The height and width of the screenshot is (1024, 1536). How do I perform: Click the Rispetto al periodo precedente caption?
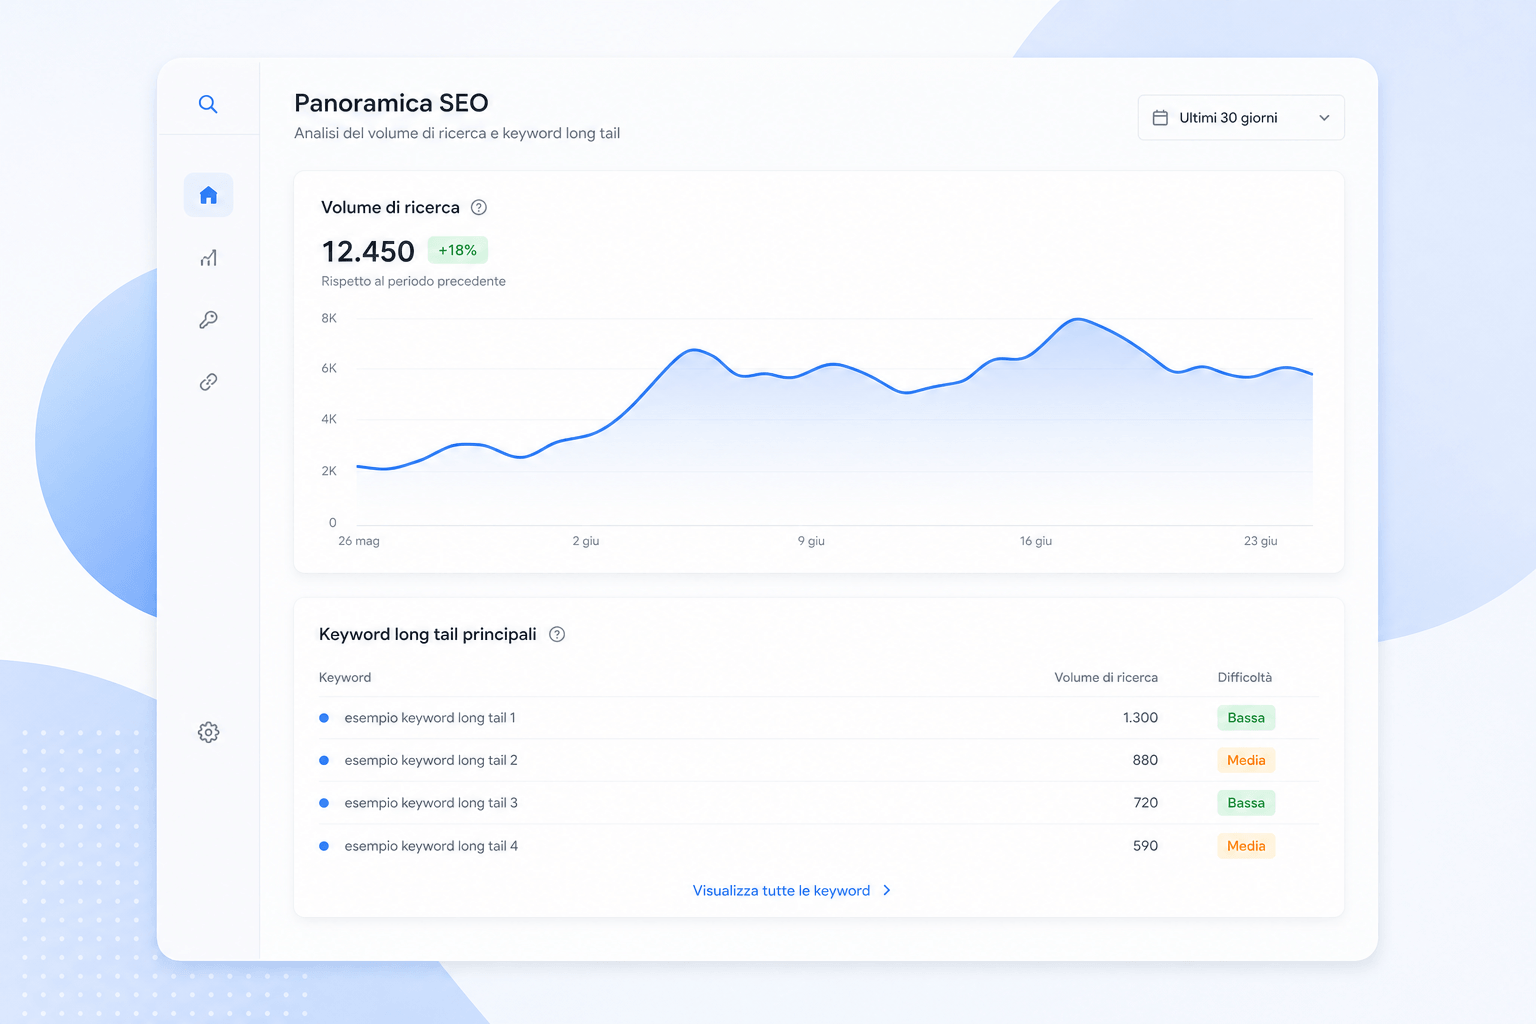pyautogui.click(x=413, y=281)
